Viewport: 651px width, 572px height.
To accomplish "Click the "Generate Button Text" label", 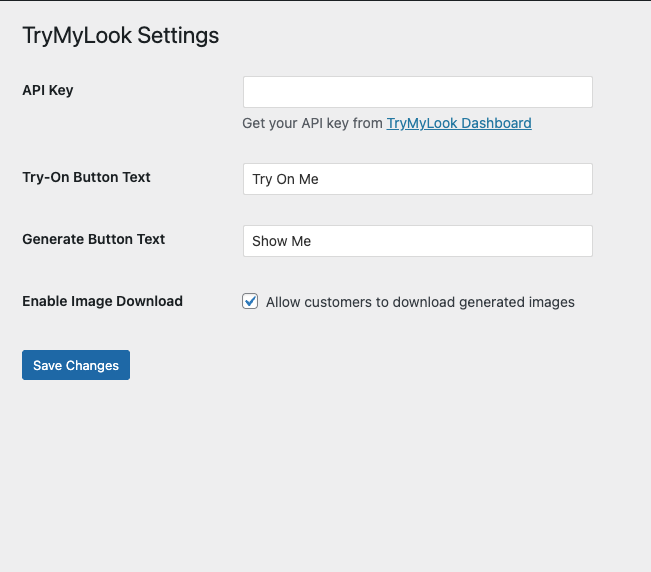I will [x=93, y=239].
